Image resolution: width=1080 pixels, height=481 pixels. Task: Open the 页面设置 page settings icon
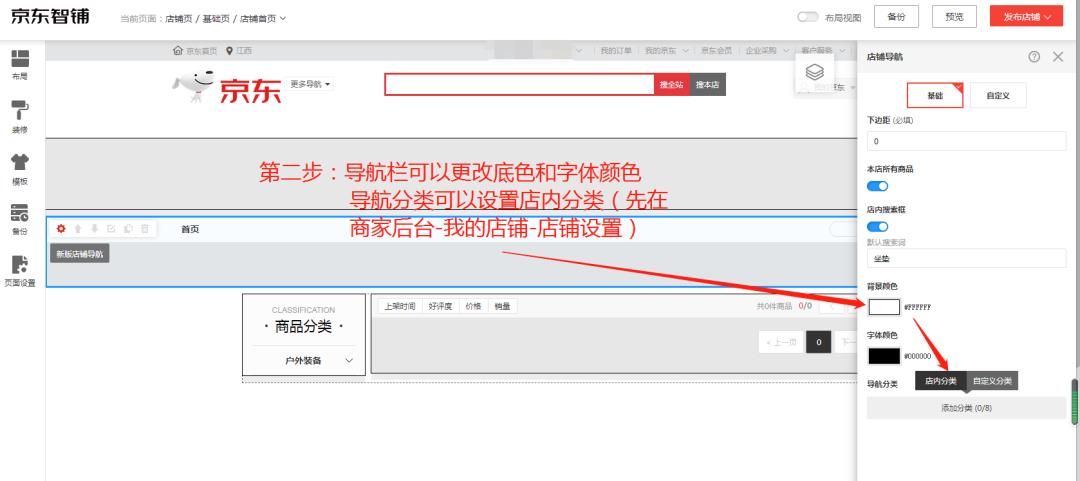(x=20, y=271)
